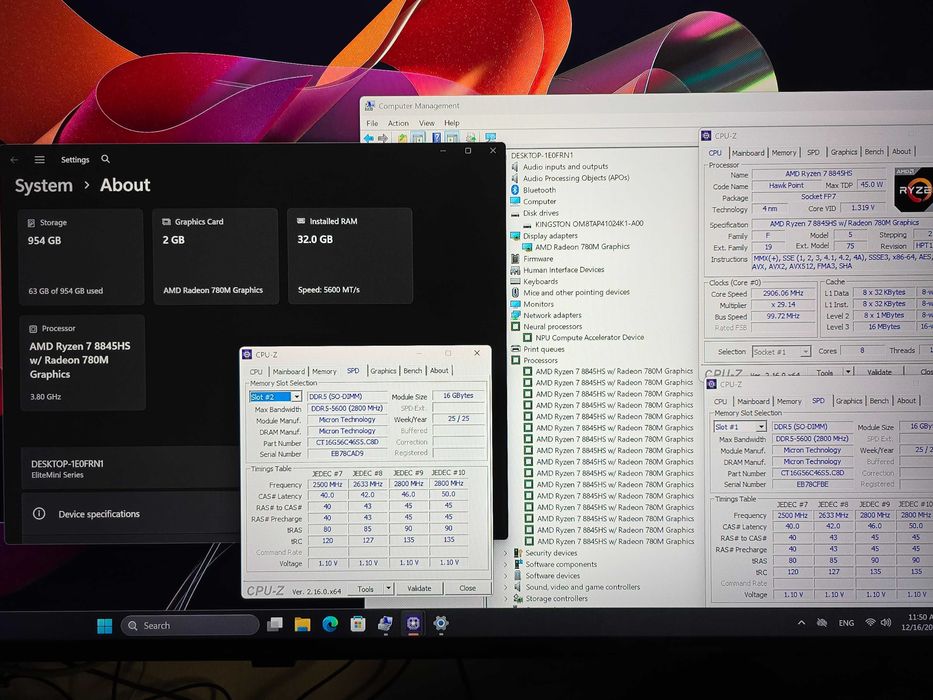
Task: Click the Graphics Card 2 GB card
Action: tap(215, 257)
